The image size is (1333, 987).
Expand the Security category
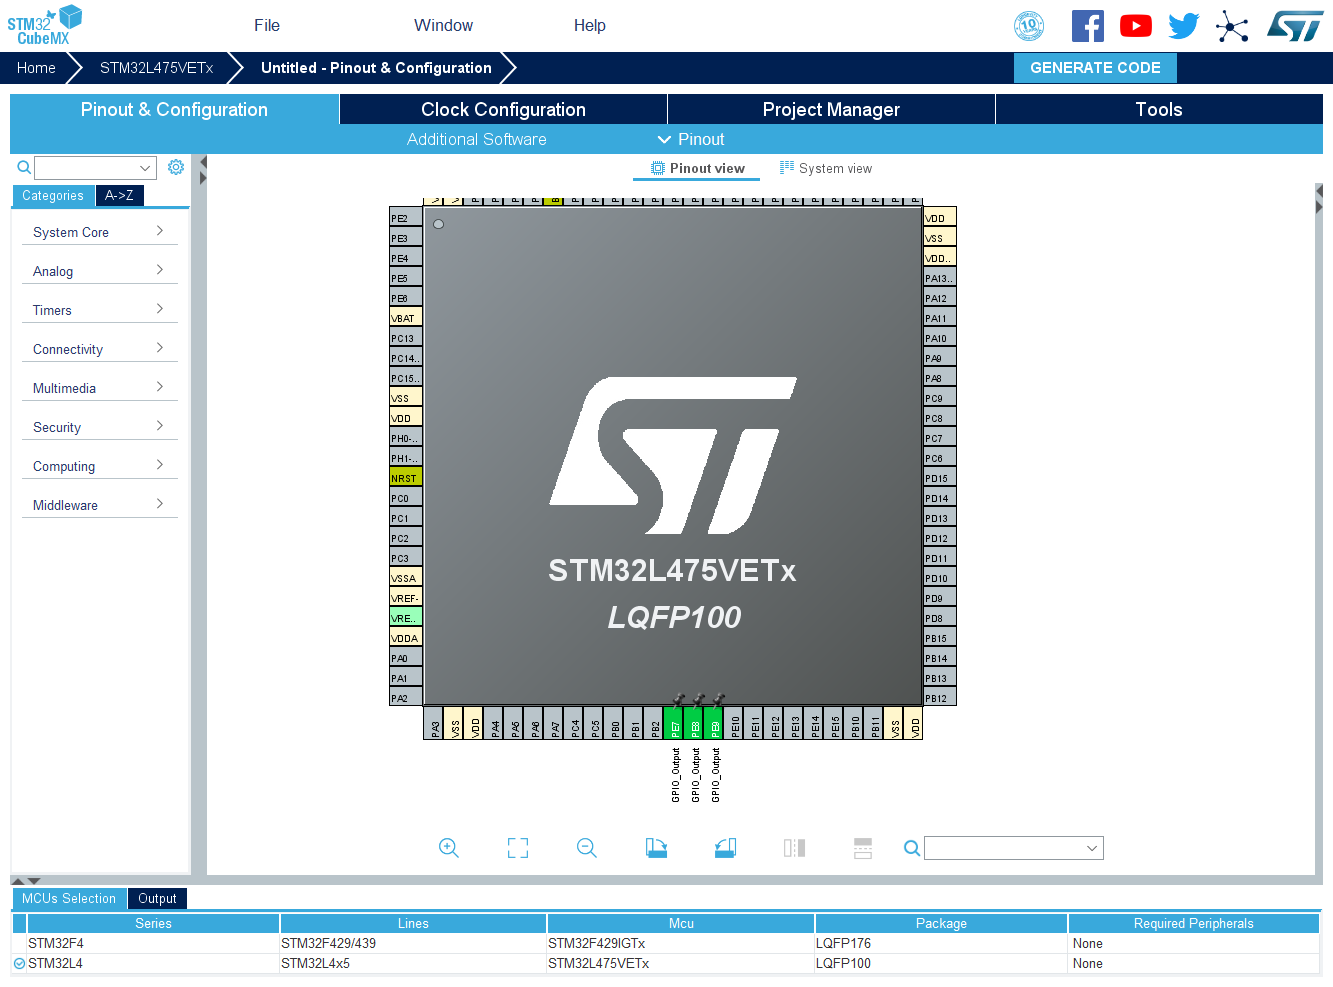(x=99, y=427)
